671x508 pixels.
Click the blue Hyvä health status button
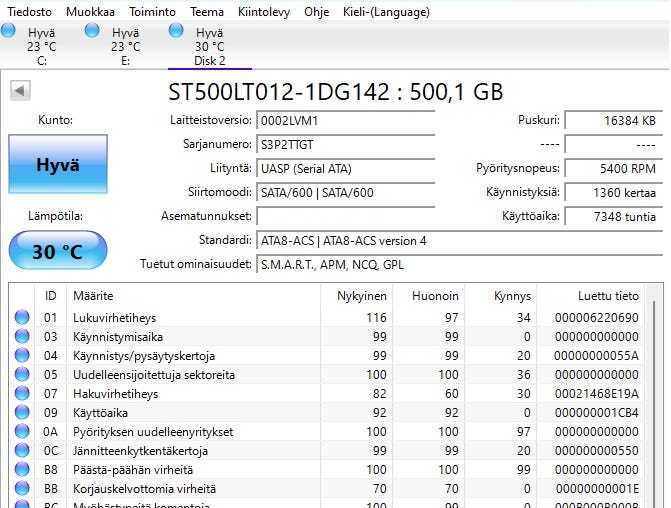[58, 165]
